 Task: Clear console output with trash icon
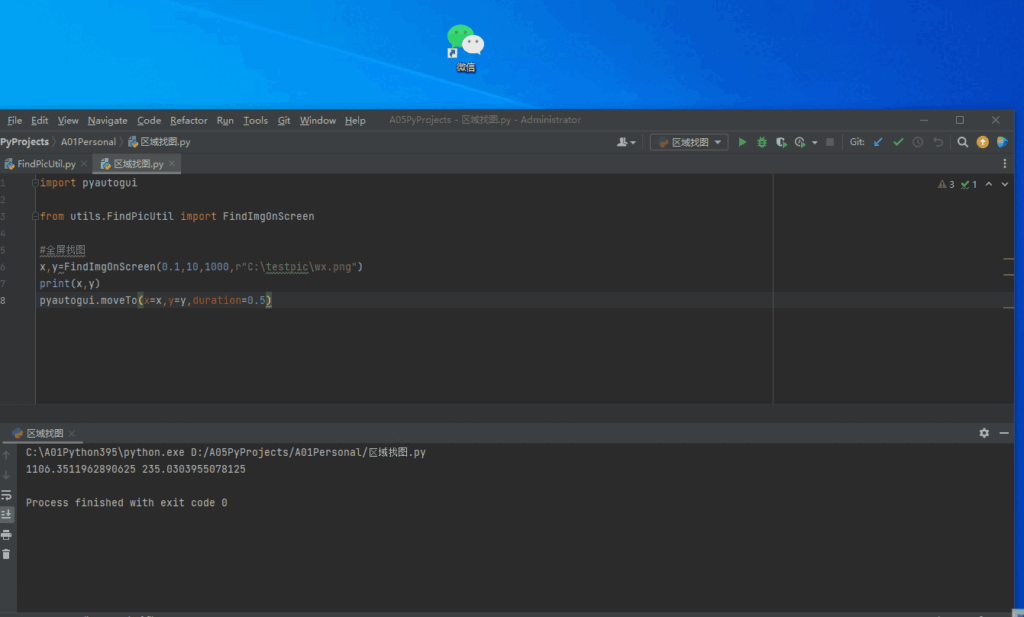7,554
